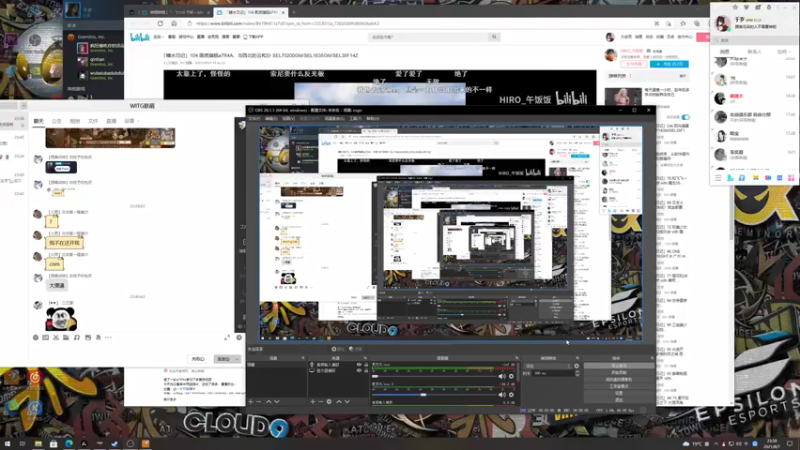800x450 pixels.
Task: Open the Windows Start menu
Action: [x=7, y=444]
